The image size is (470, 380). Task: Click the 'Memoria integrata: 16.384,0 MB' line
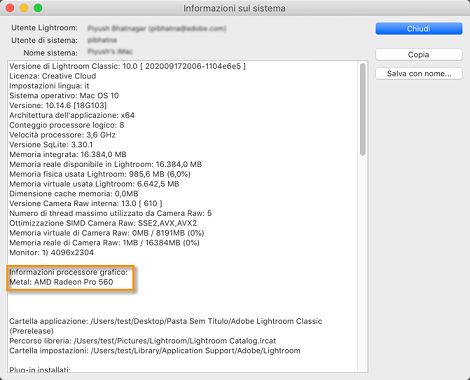(68, 154)
